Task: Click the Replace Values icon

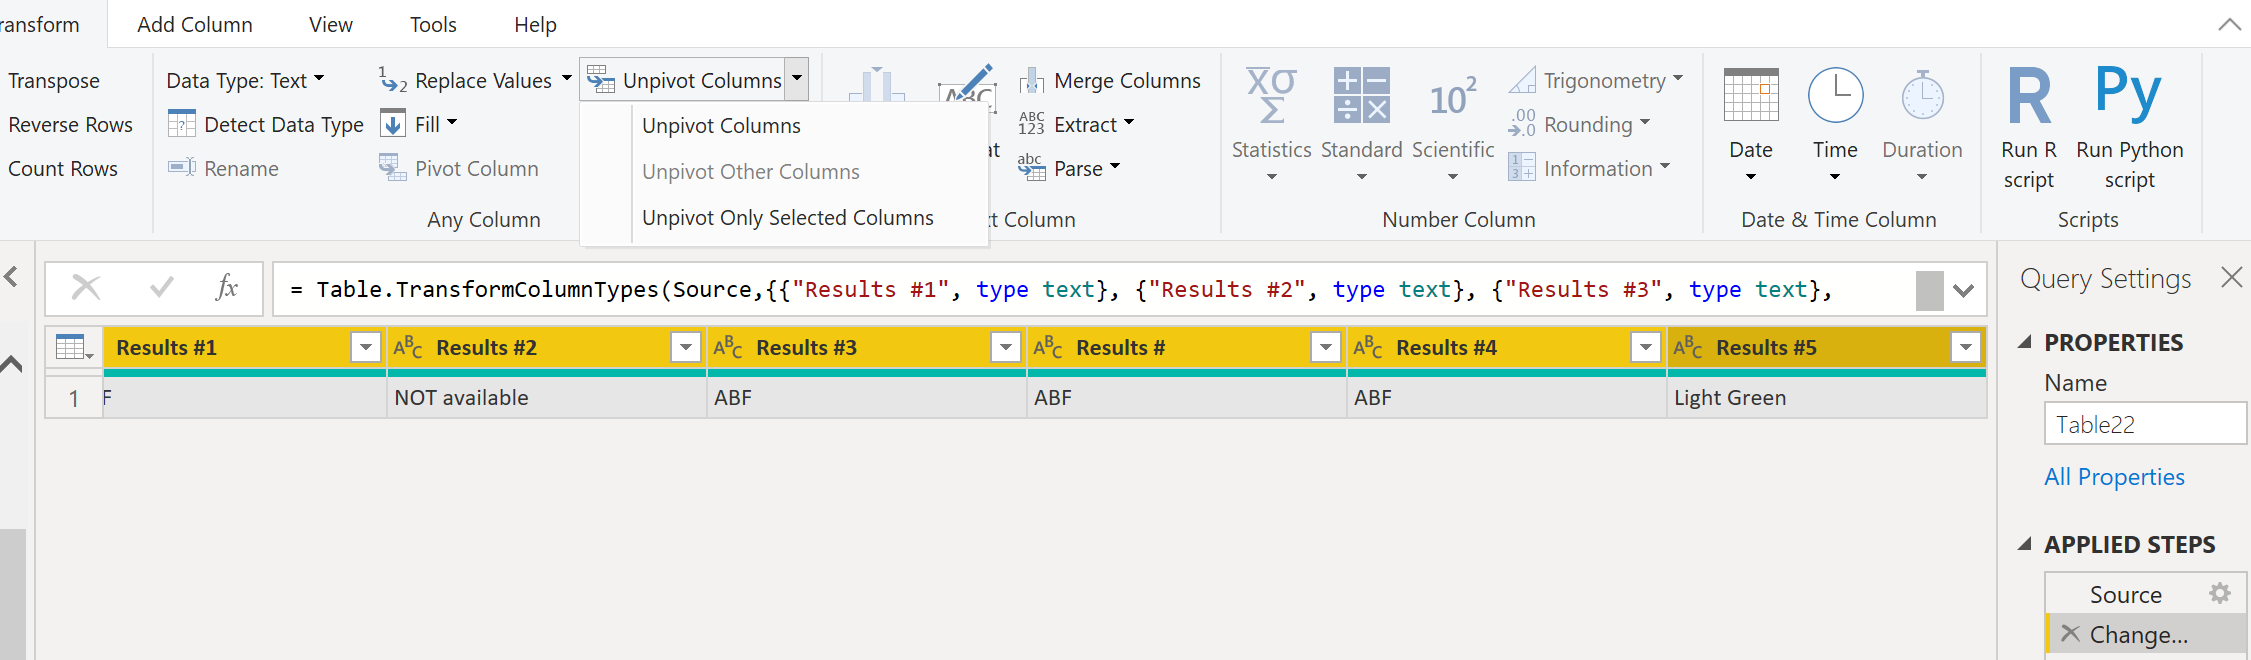Action: click(x=393, y=79)
